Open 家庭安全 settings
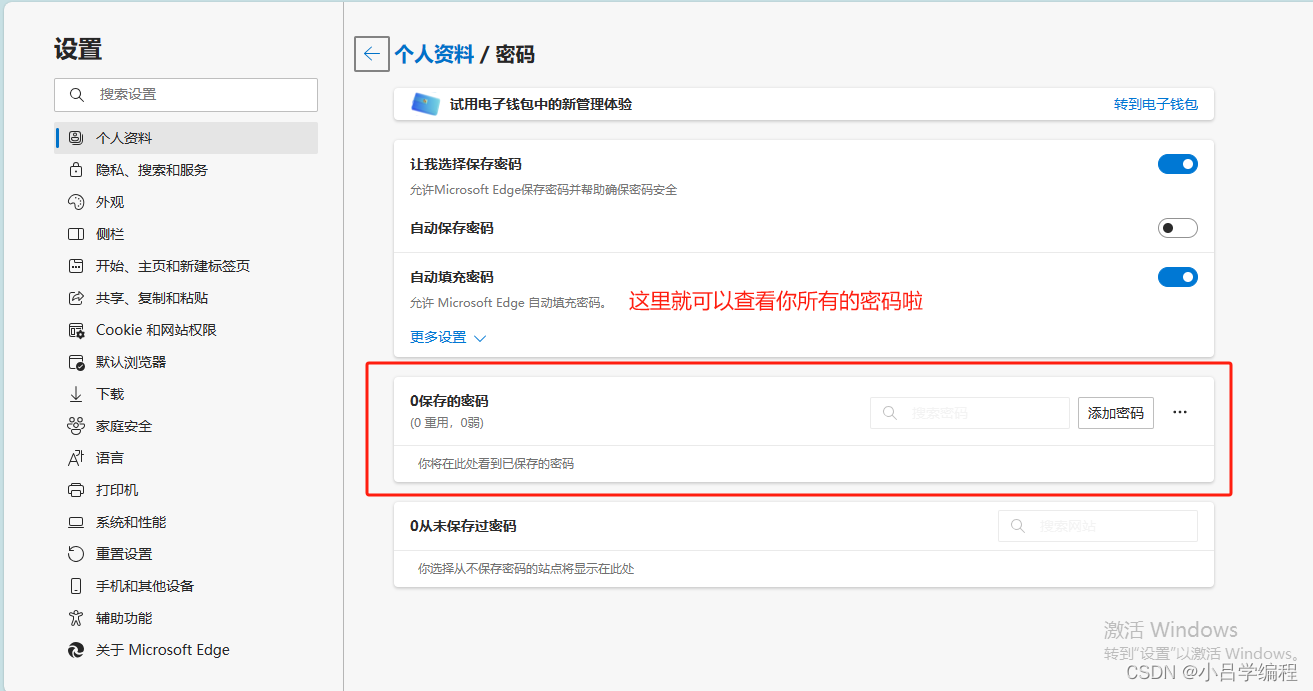Viewport: 1313px width, 691px height. (x=187, y=426)
